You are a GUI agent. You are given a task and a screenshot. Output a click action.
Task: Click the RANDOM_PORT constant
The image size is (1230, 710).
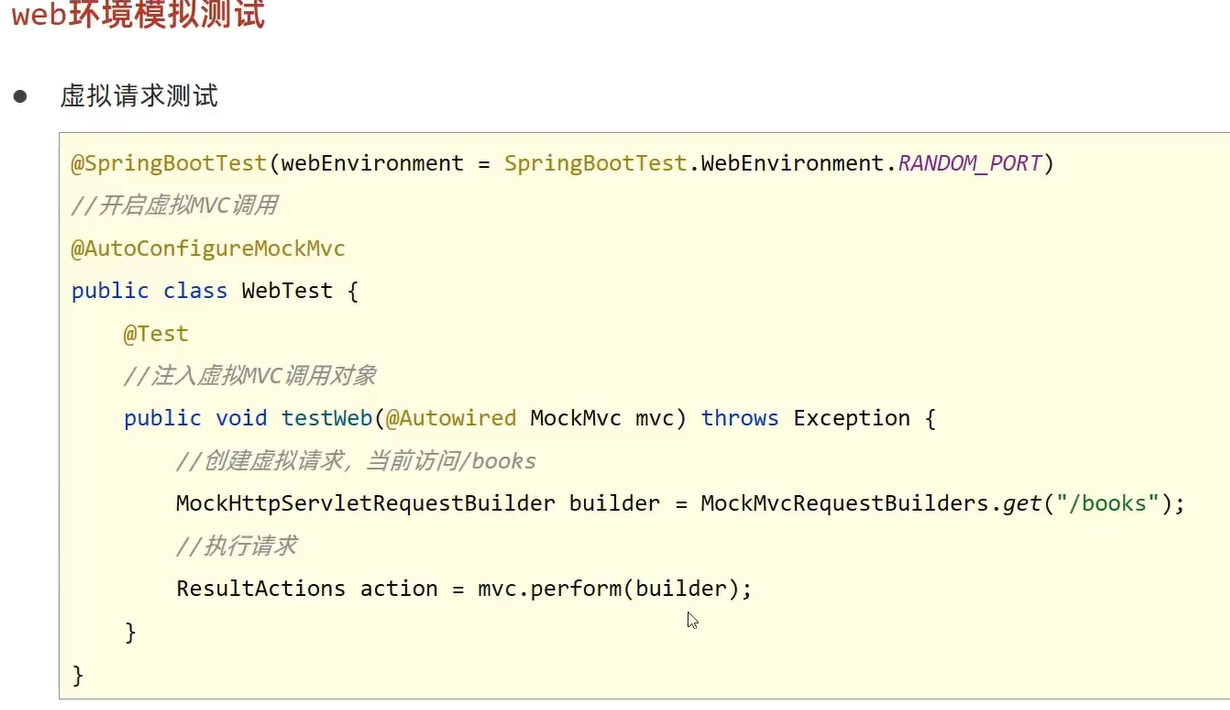pos(969,163)
